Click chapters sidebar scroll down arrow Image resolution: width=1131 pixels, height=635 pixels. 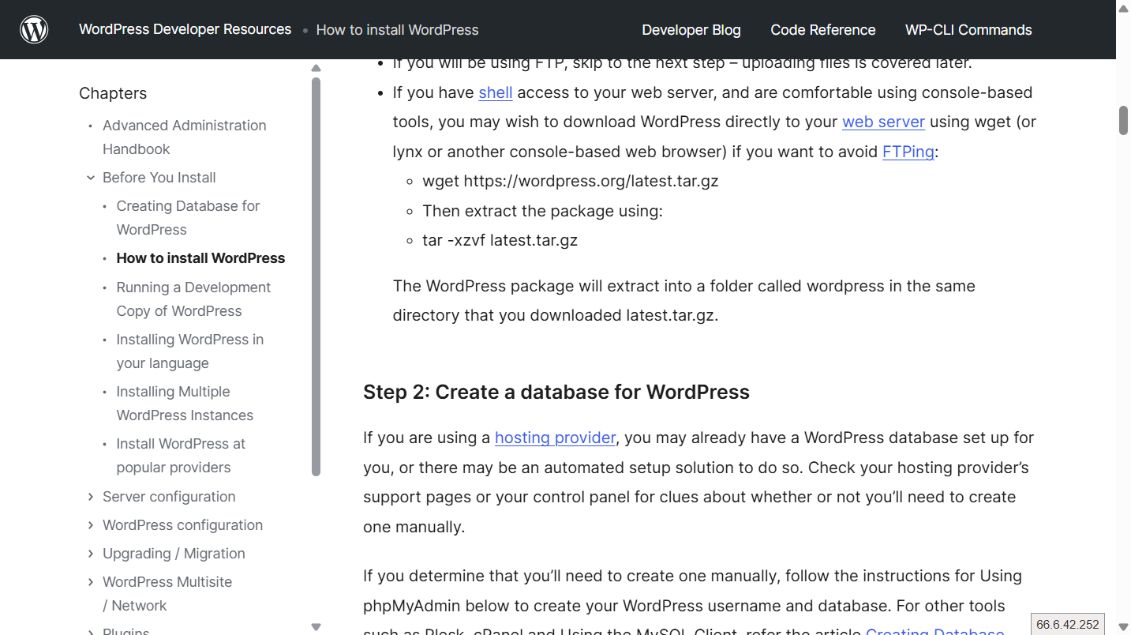pyautogui.click(x=316, y=627)
